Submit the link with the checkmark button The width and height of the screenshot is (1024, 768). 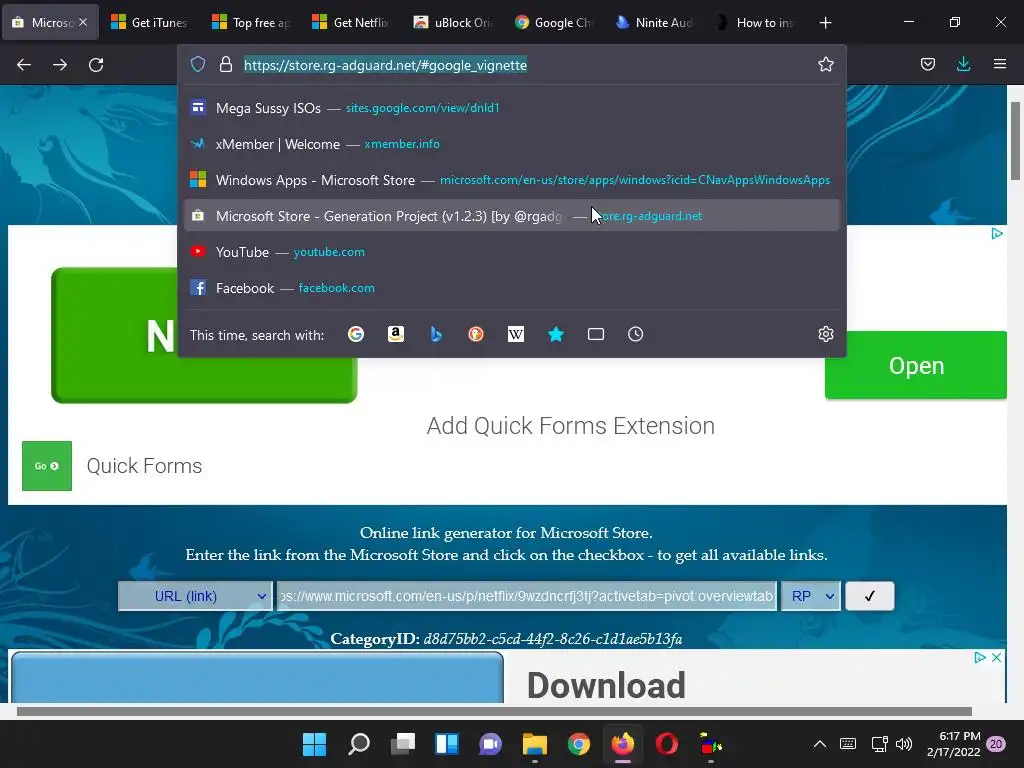869,596
